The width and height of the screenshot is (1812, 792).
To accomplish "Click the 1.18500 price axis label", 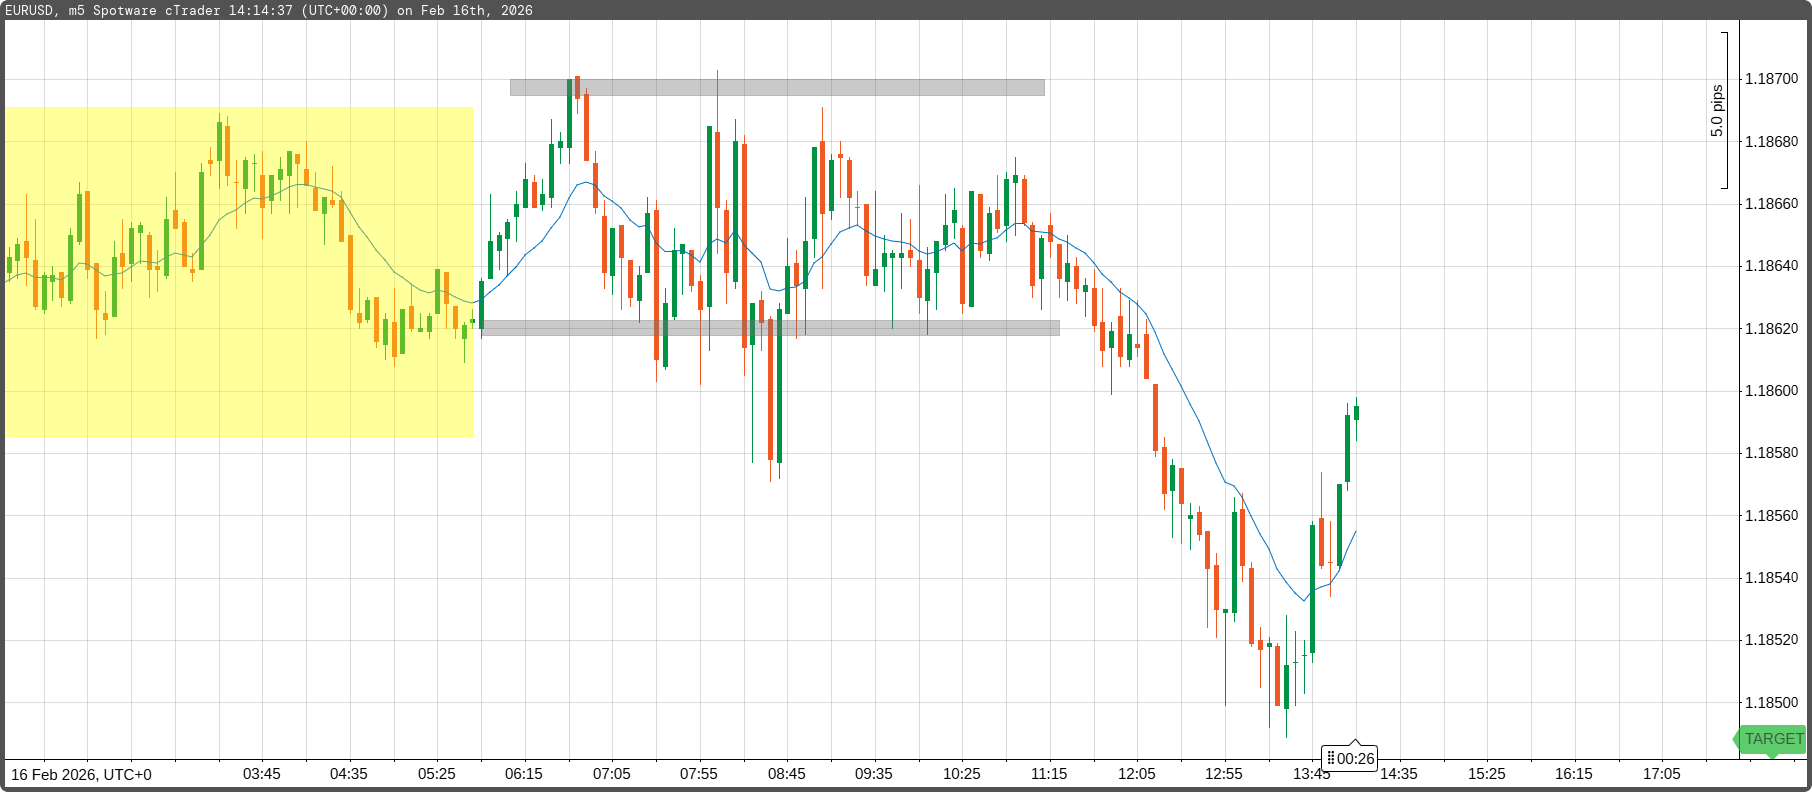I will tap(1771, 703).
